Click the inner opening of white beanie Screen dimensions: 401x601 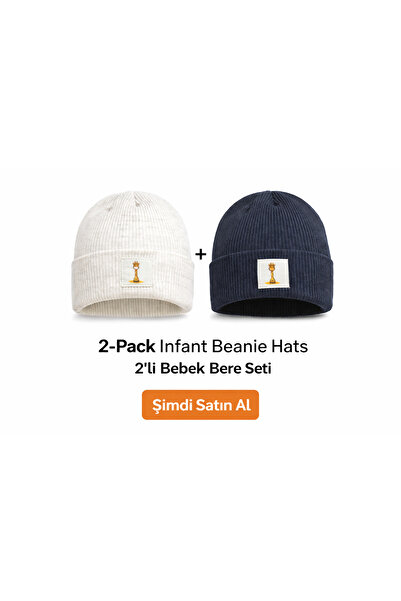pos(133,307)
